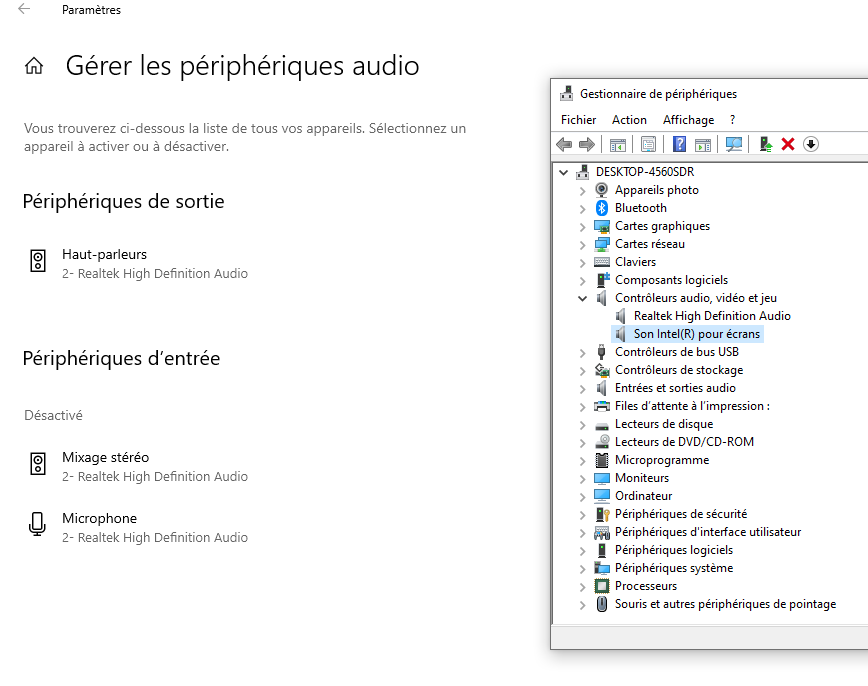
Task: Open Properties toolbar icon in Device Manager
Action: tap(648, 145)
